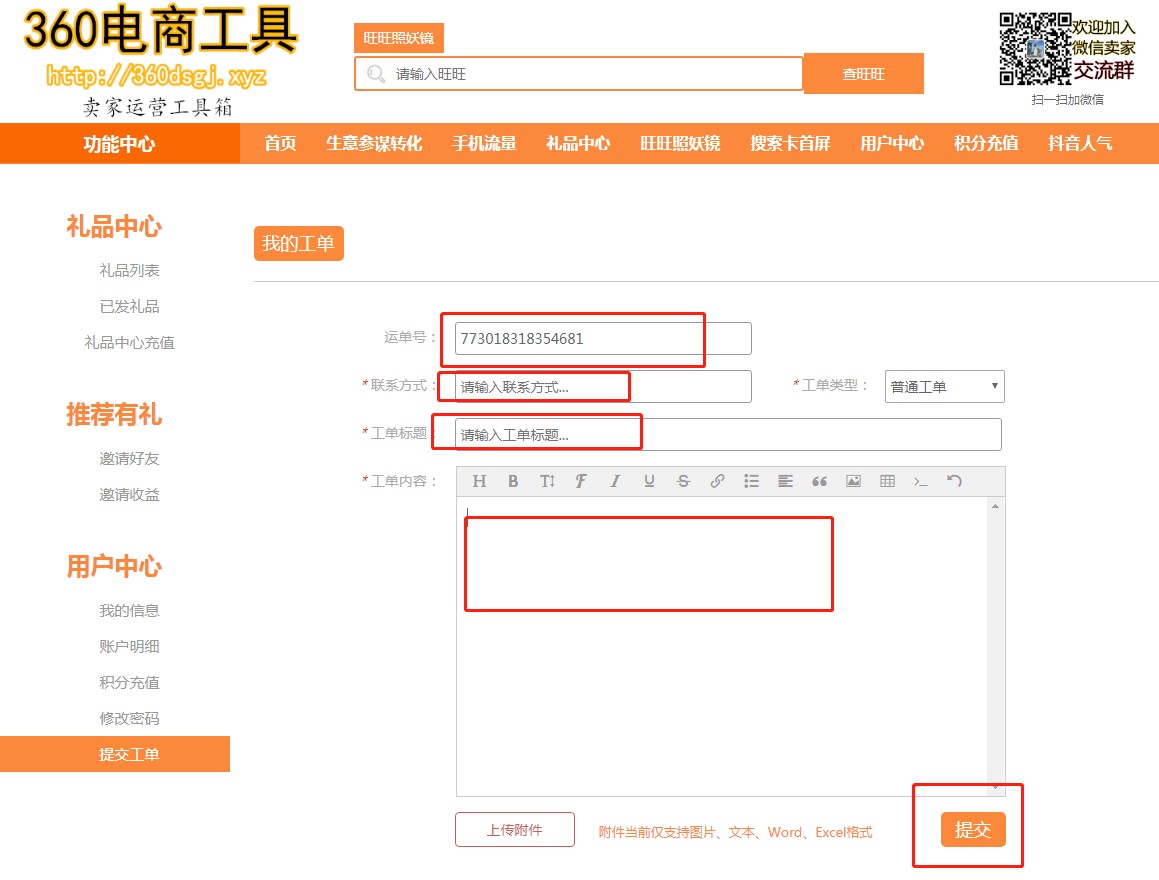This screenshot has width=1159, height=880.
Task: Go to 积分充值 in the top navigation
Action: (x=986, y=143)
